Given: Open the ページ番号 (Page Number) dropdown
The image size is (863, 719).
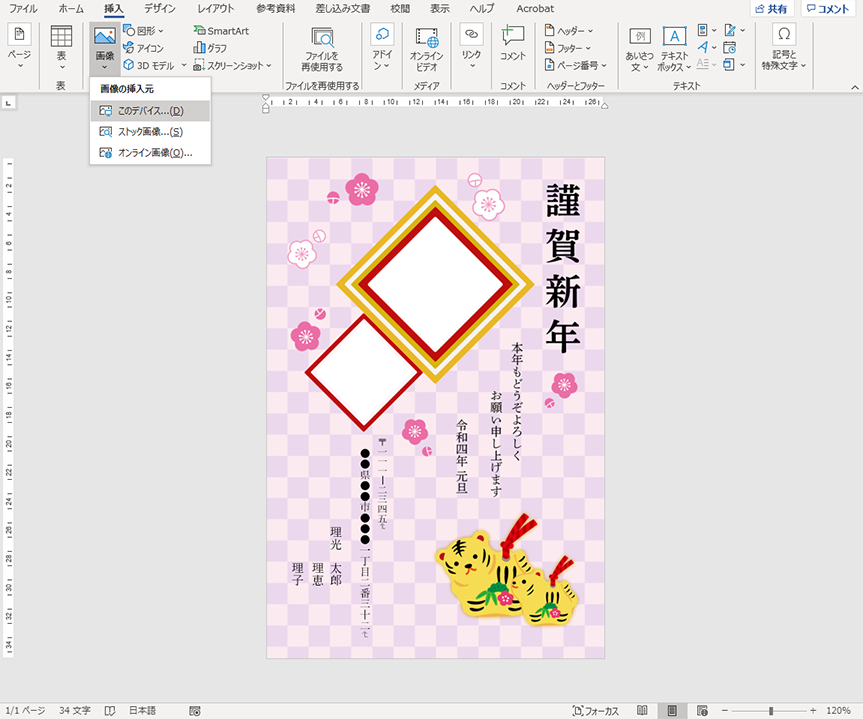Looking at the screenshot, I should (x=575, y=65).
